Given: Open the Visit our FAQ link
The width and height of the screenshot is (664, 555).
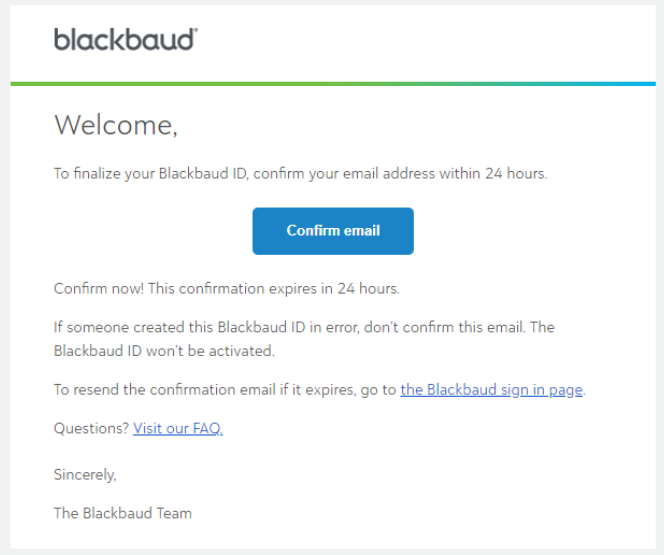Looking at the screenshot, I should coord(178,428).
